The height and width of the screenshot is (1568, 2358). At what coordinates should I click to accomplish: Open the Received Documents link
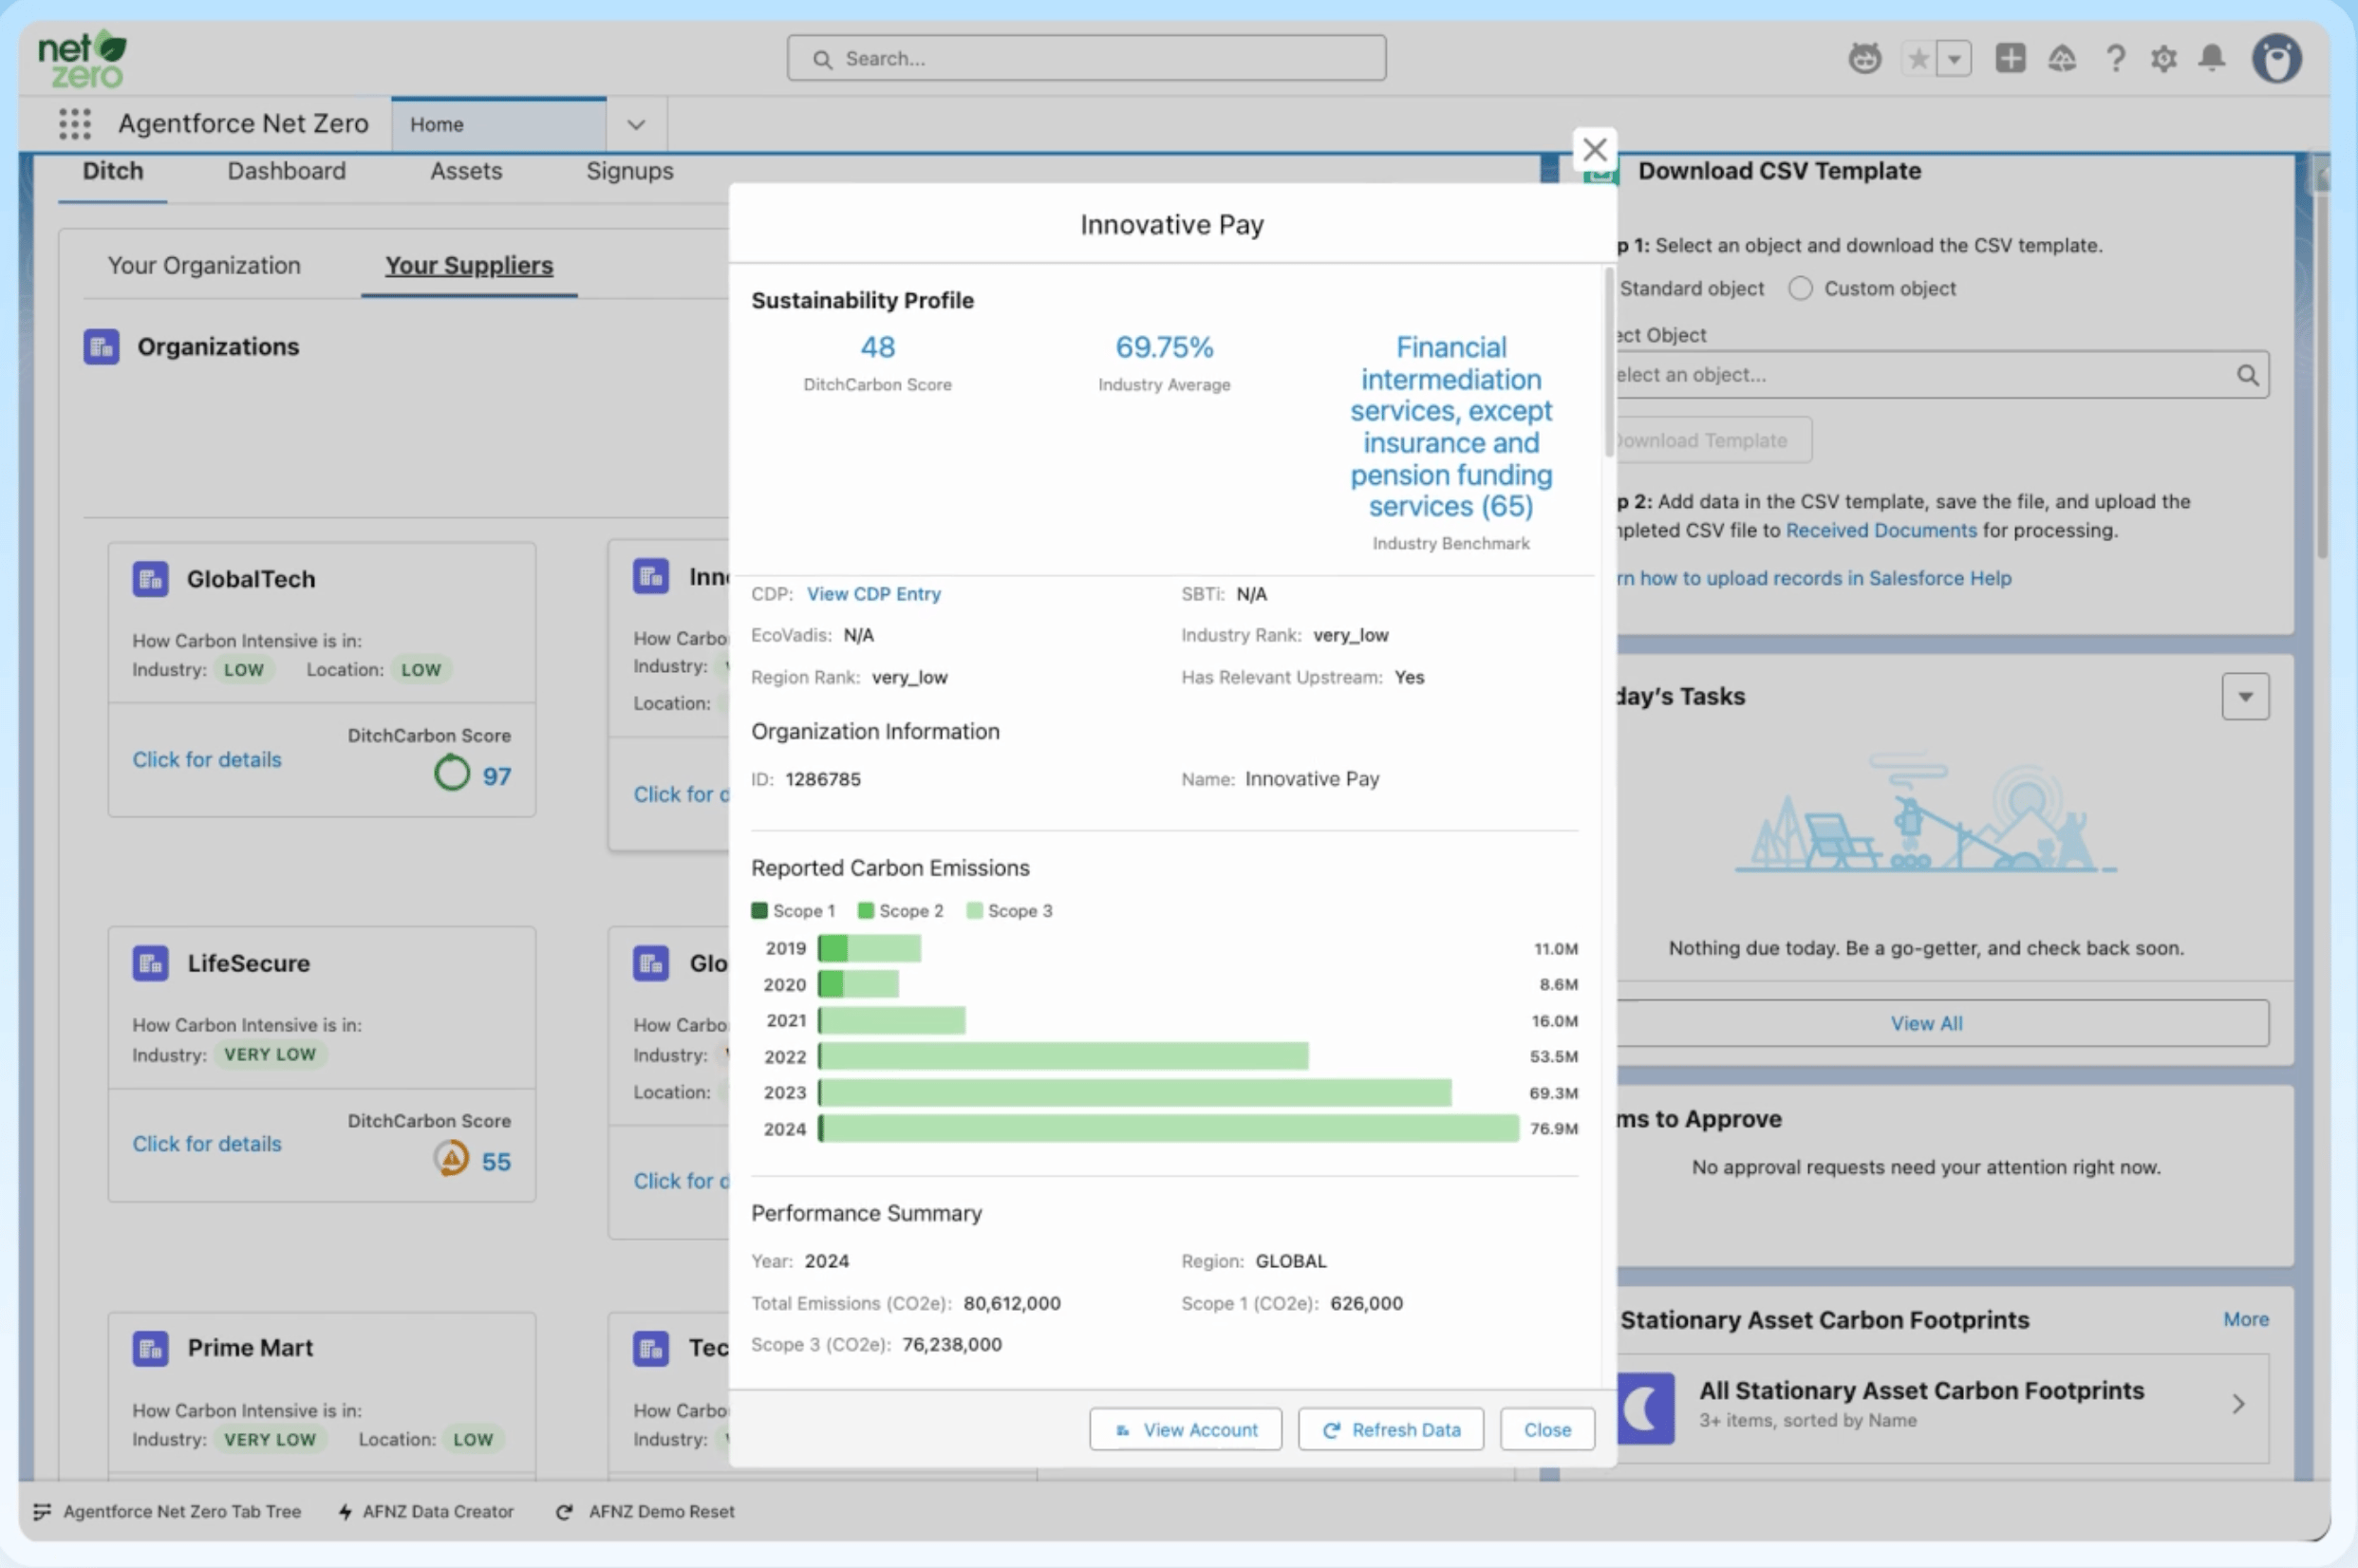coord(1881,531)
